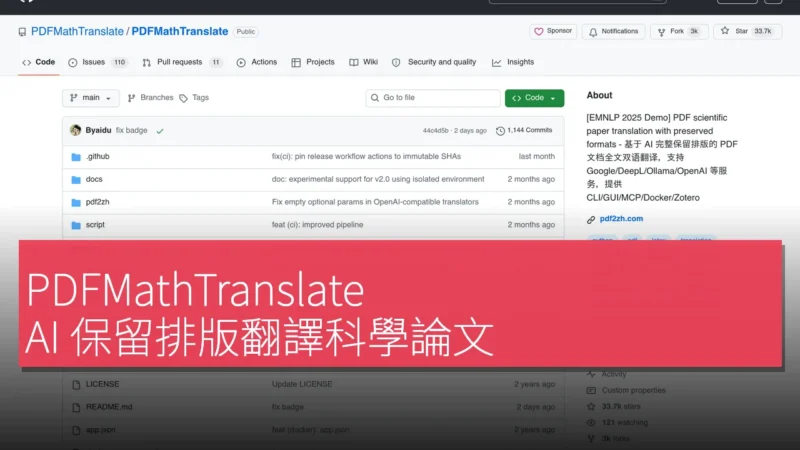Open the docs folder
The width and height of the screenshot is (800, 450).
94,179
